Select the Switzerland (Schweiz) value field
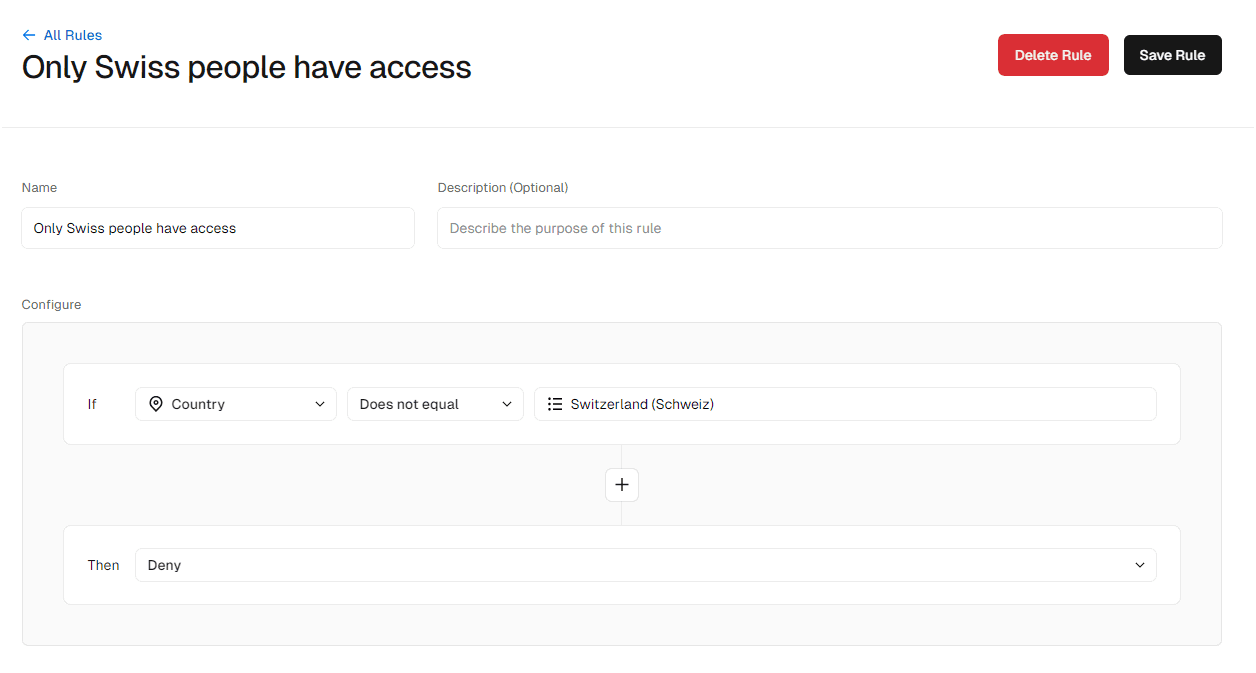This screenshot has height=673, width=1256. point(845,404)
